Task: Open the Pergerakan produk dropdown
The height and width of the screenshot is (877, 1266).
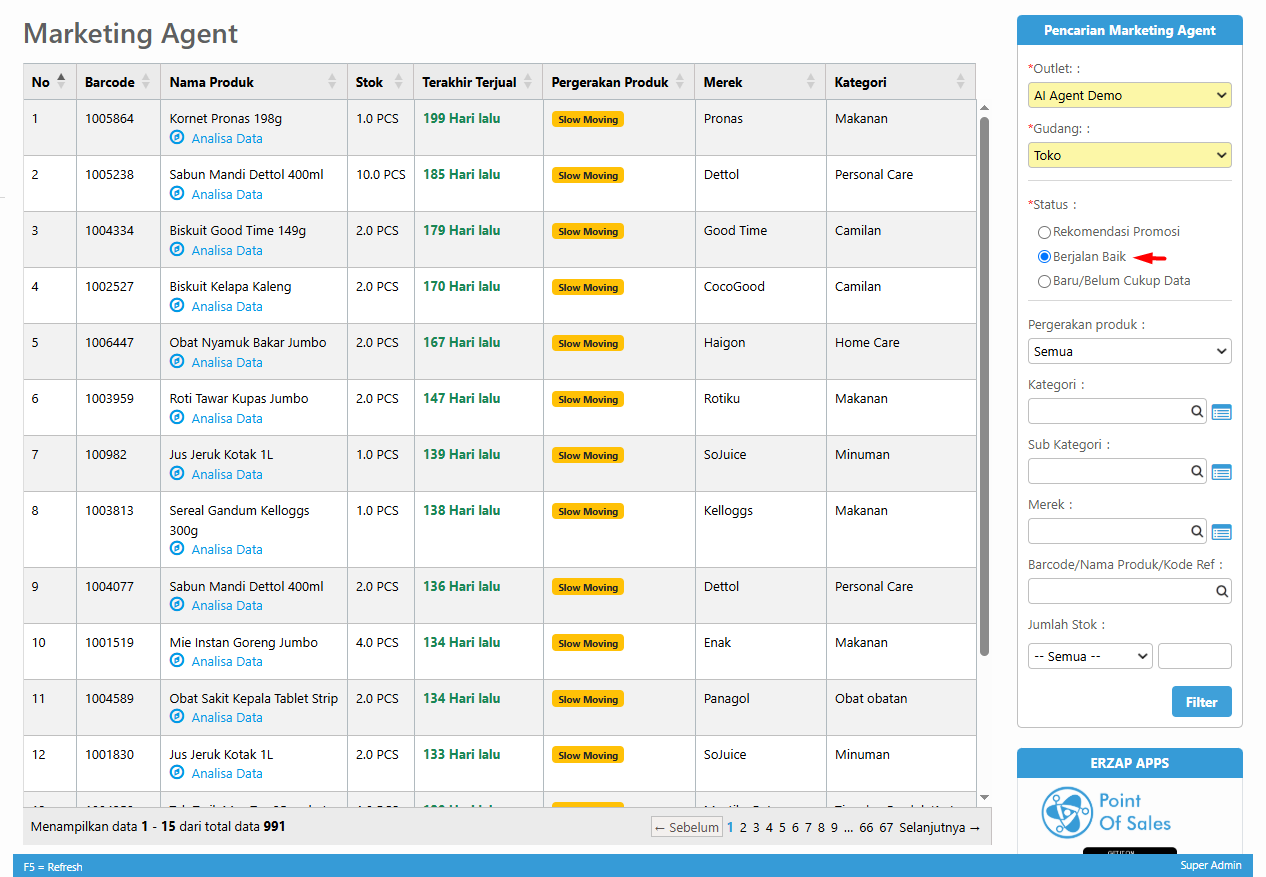Action: tap(1129, 352)
